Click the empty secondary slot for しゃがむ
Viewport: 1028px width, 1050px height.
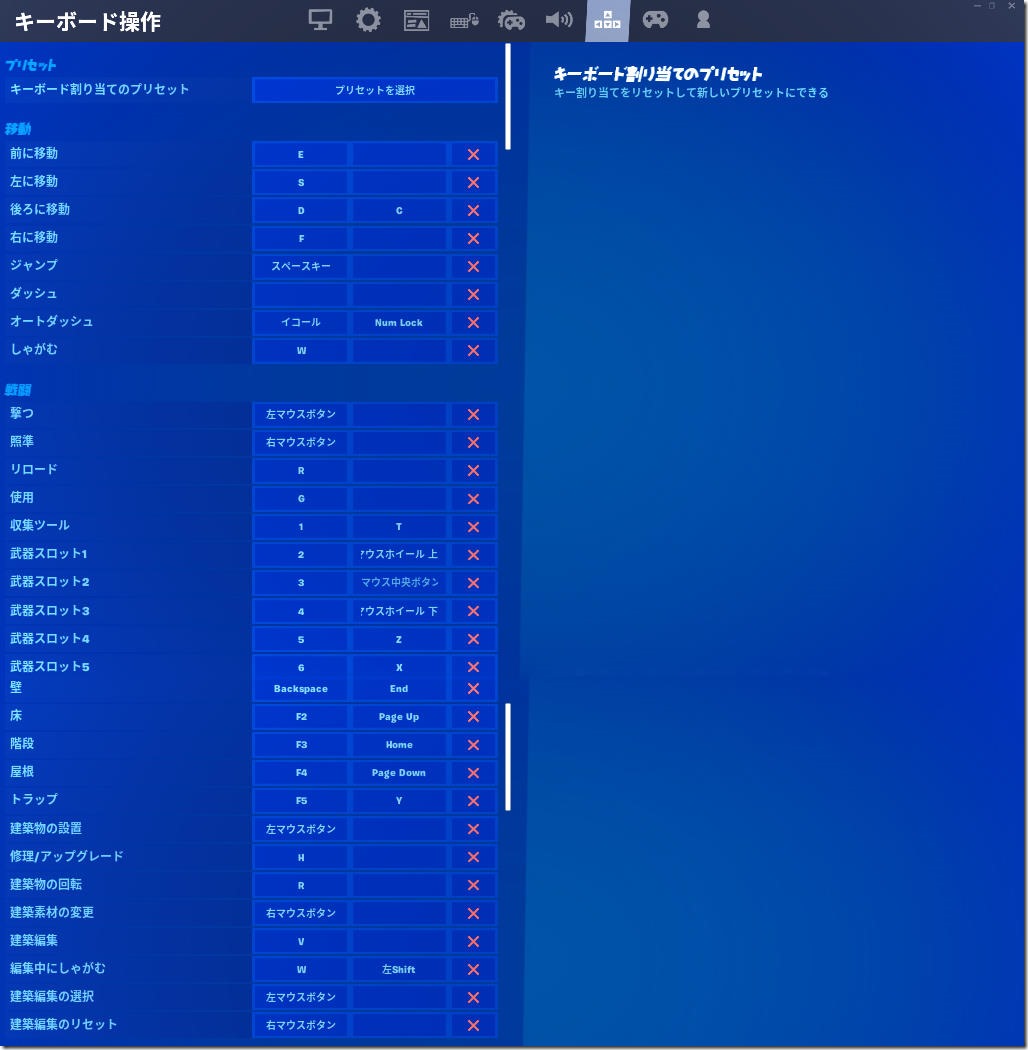pyautogui.click(x=398, y=351)
